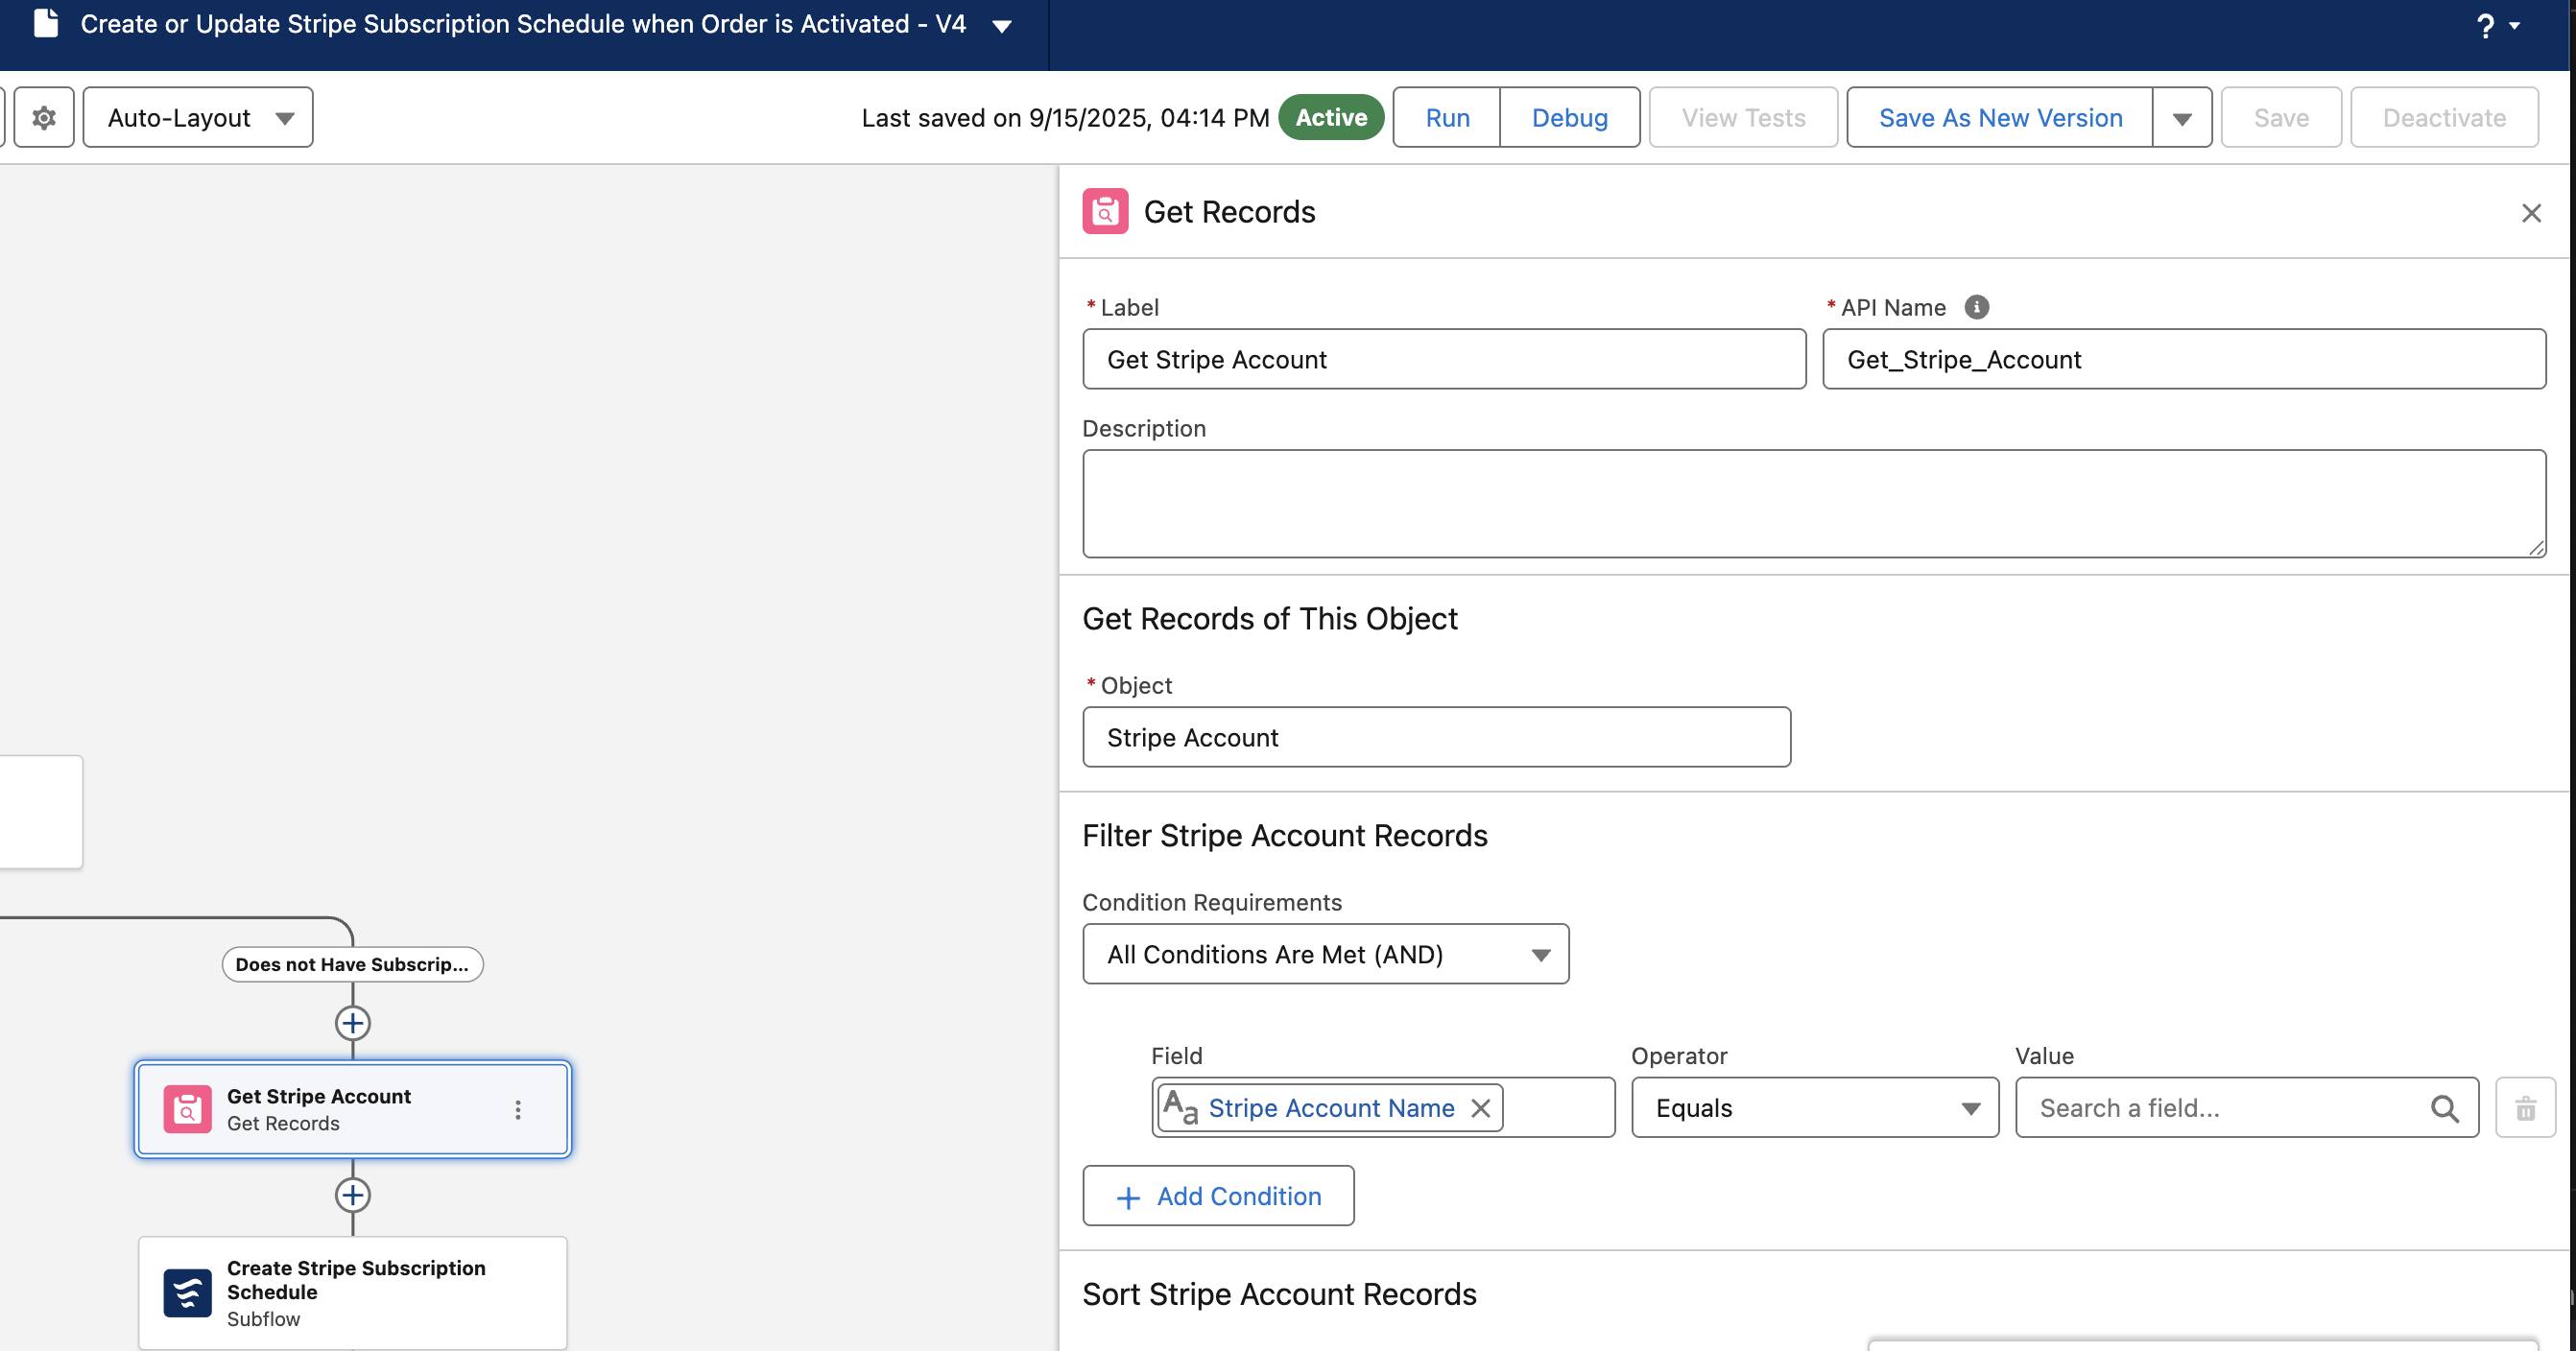Open the Get Stripe Account element actions menu
This screenshot has height=1351, width=2576.
(x=518, y=1109)
